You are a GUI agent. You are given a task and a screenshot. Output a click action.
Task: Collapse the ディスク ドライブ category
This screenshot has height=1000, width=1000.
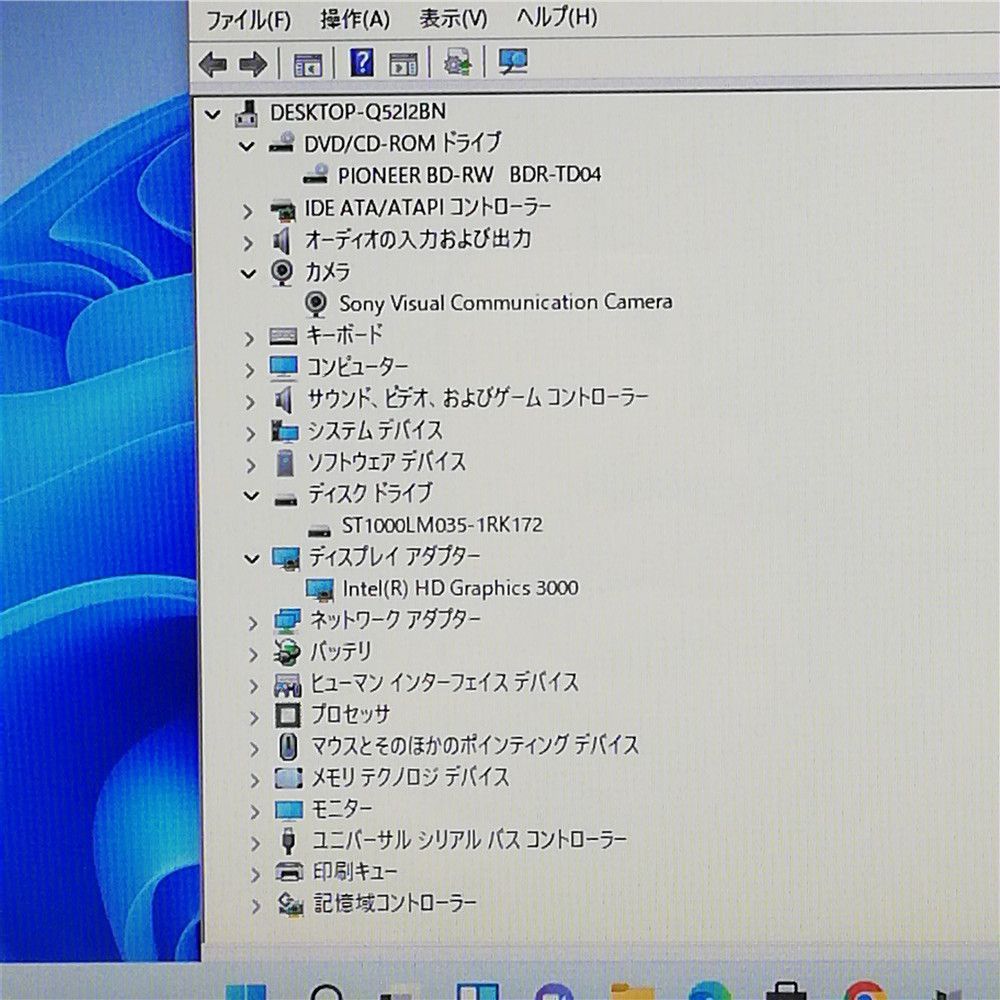(x=251, y=496)
